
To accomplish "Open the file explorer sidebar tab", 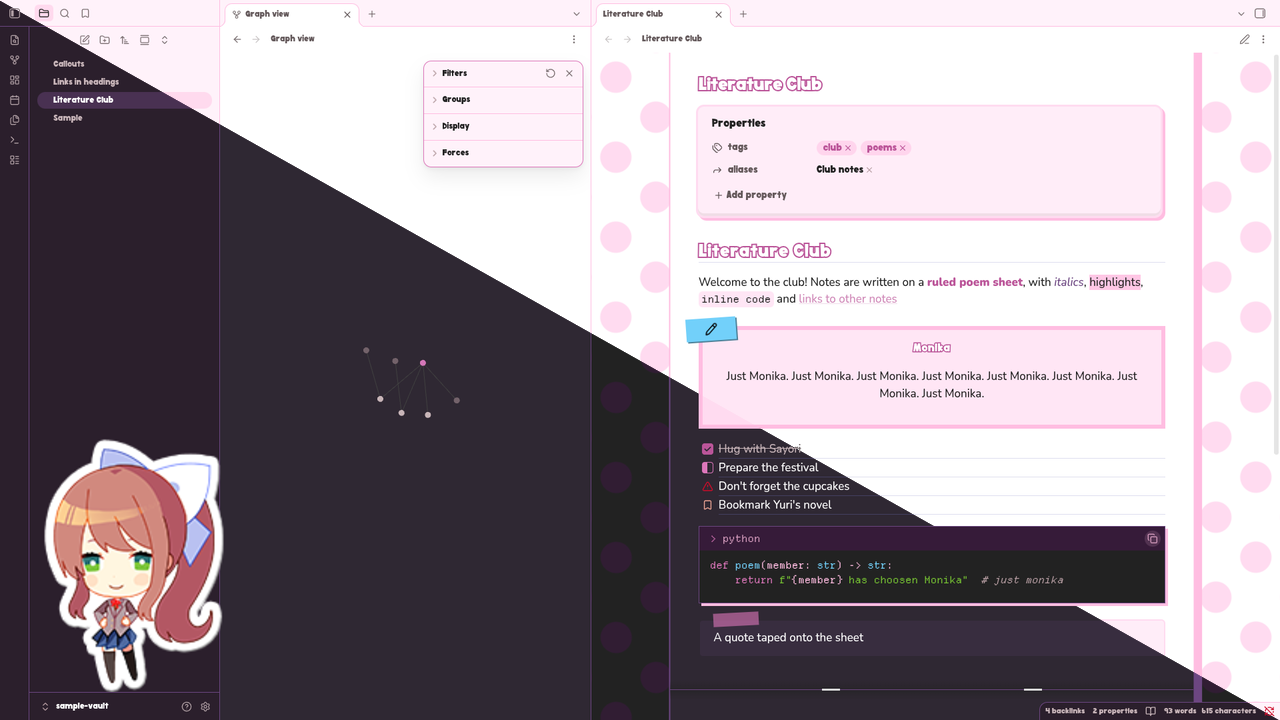I will 44,13.
